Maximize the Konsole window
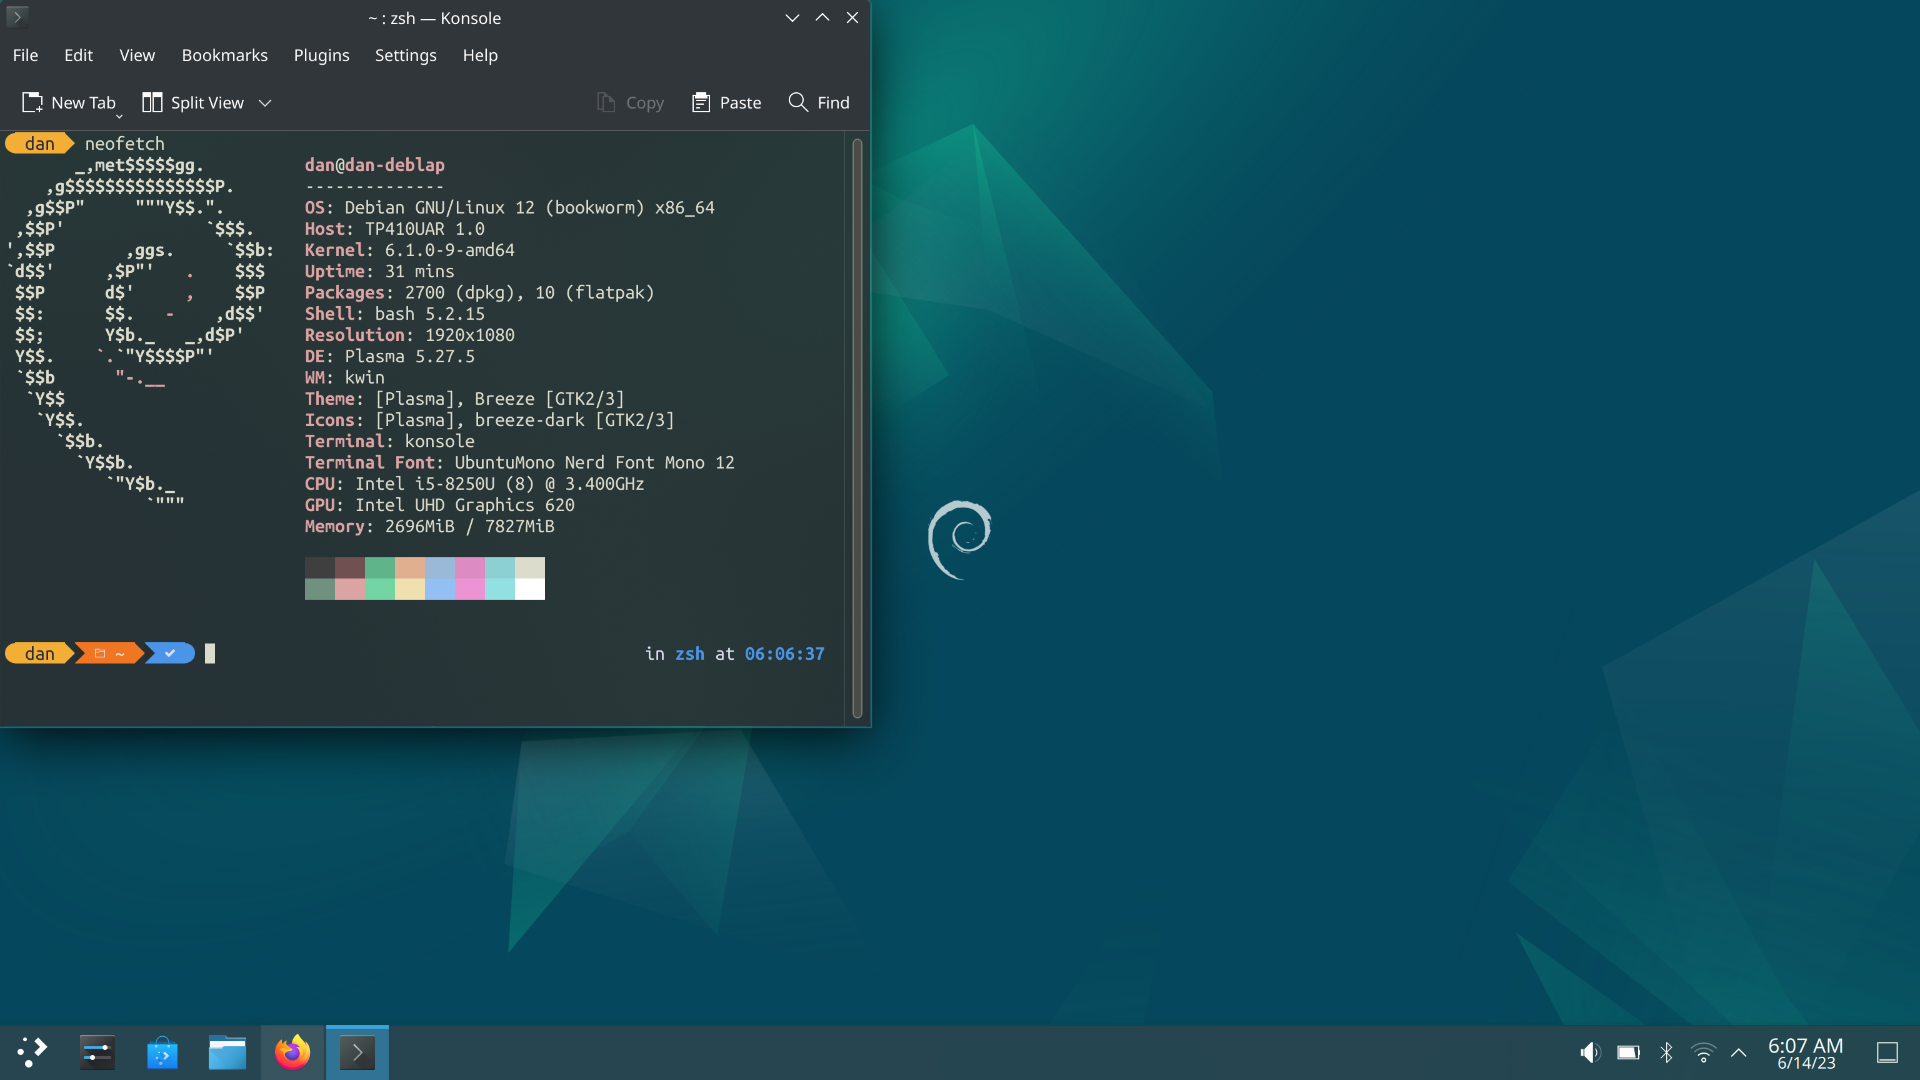 point(822,17)
